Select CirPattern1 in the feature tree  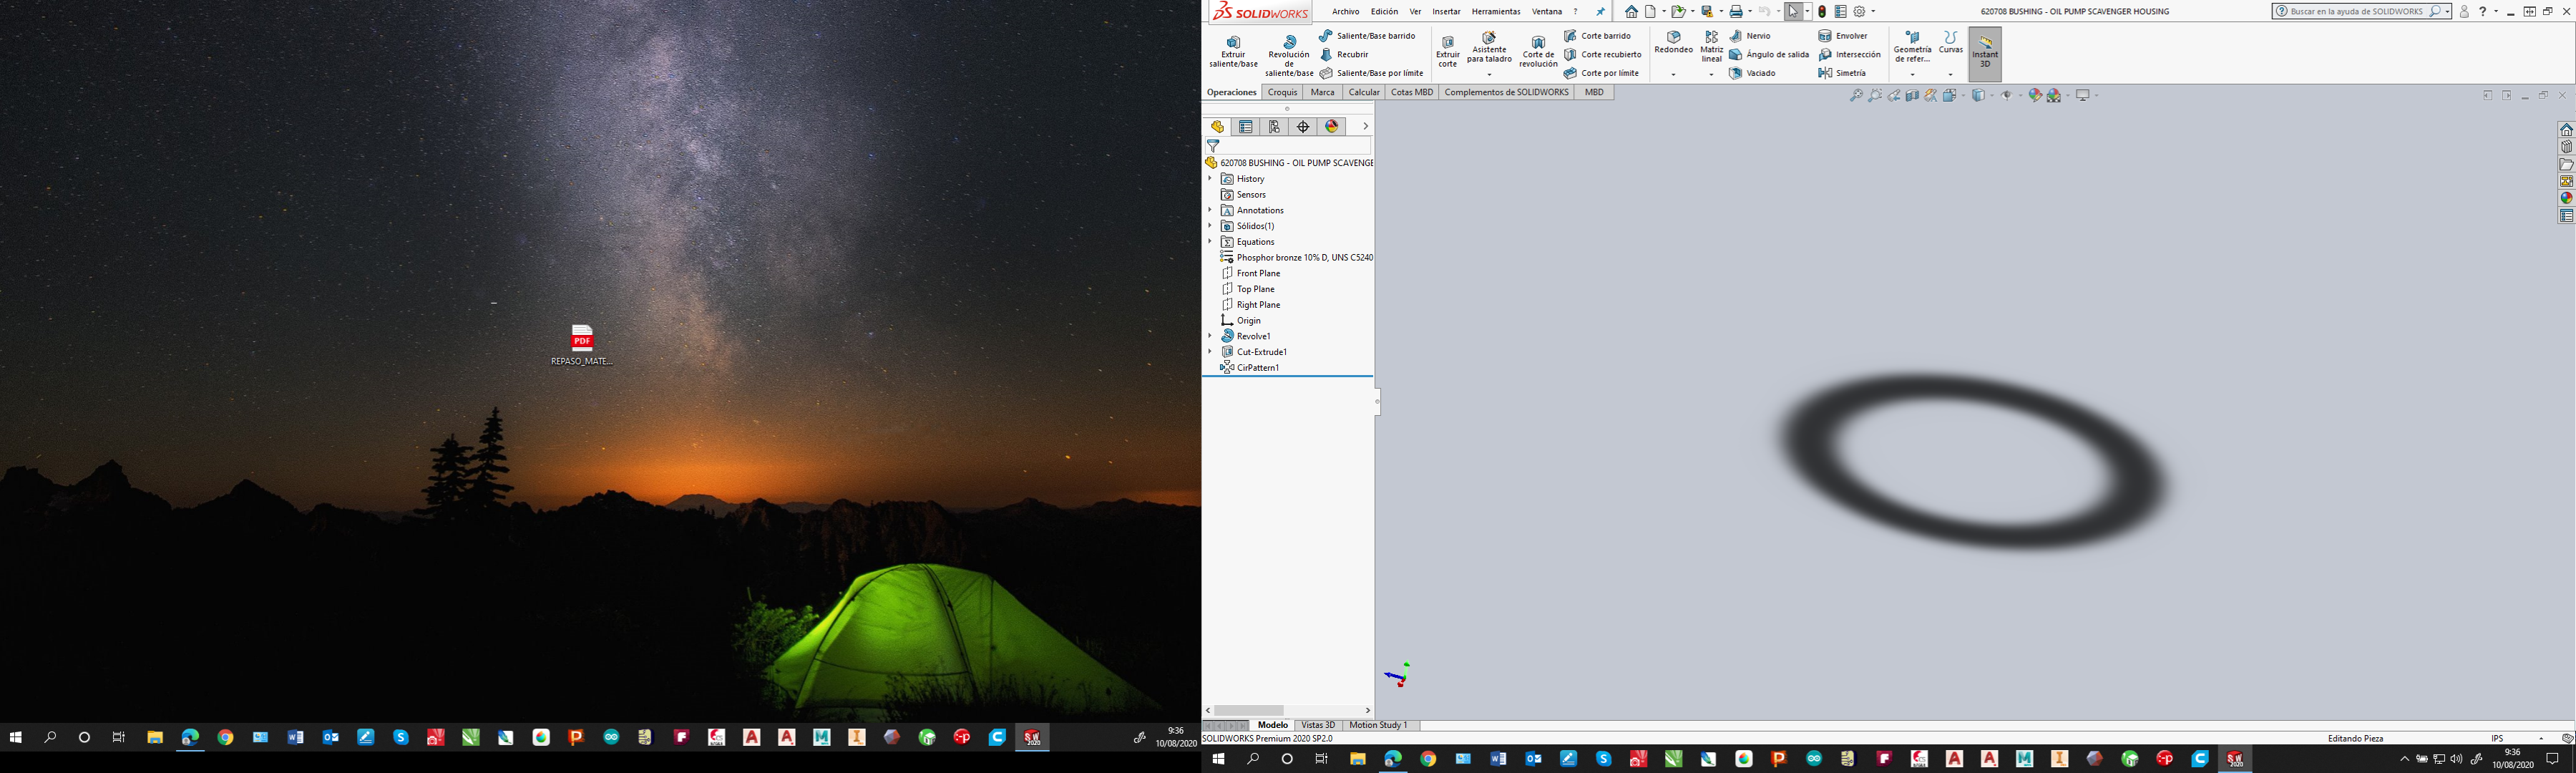click(1257, 368)
